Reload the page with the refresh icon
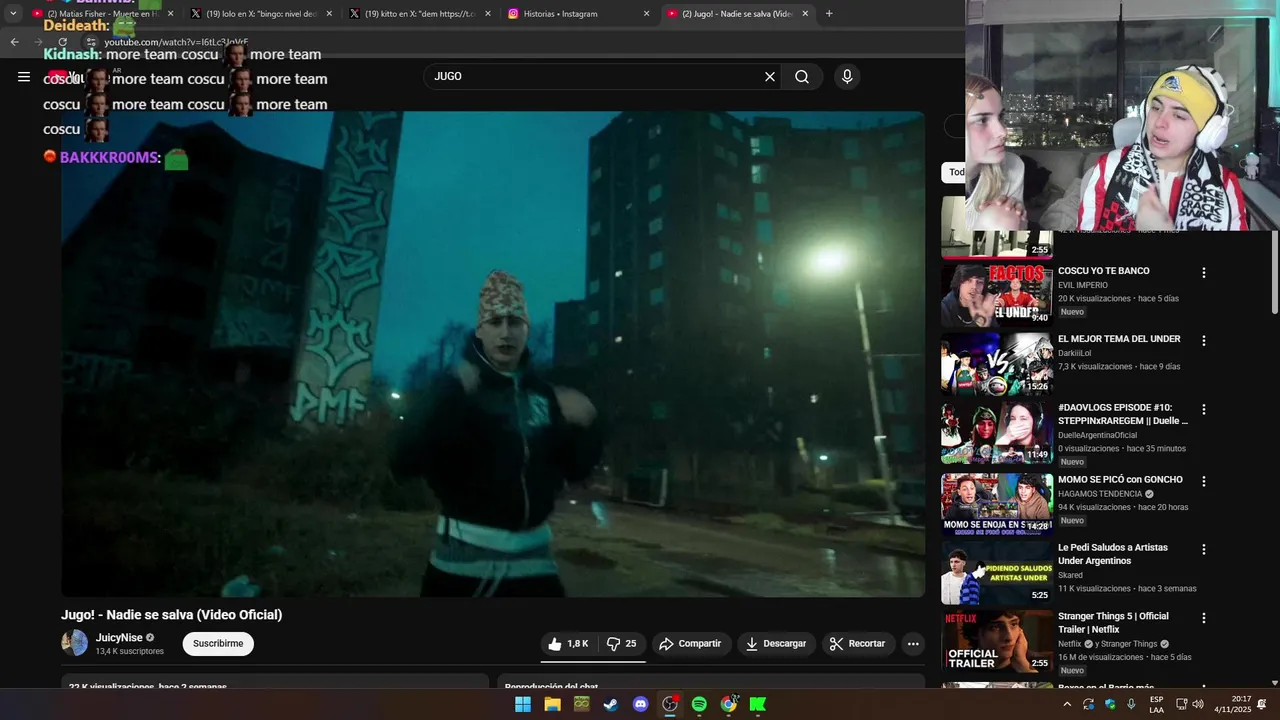Image resolution: width=1280 pixels, height=720 pixels. [62, 42]
